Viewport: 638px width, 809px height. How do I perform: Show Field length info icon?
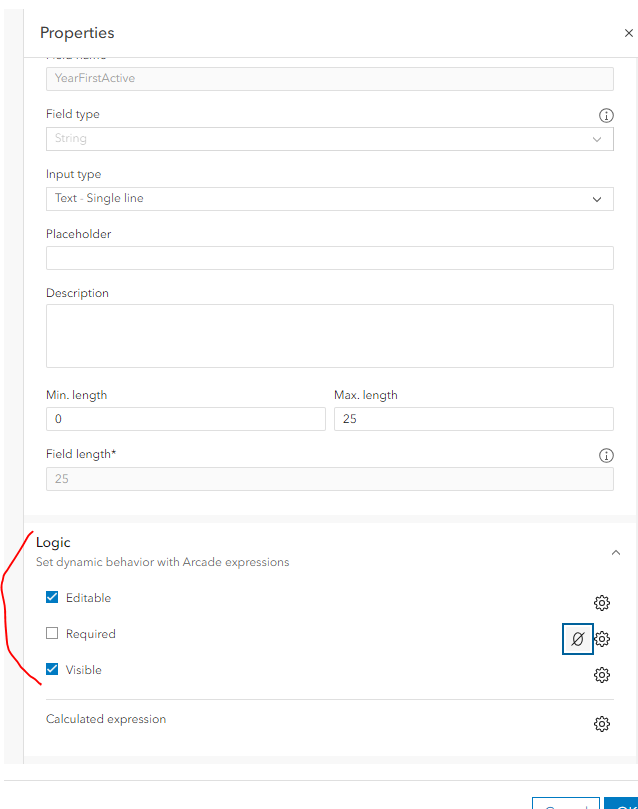click(x=606, y=455)
